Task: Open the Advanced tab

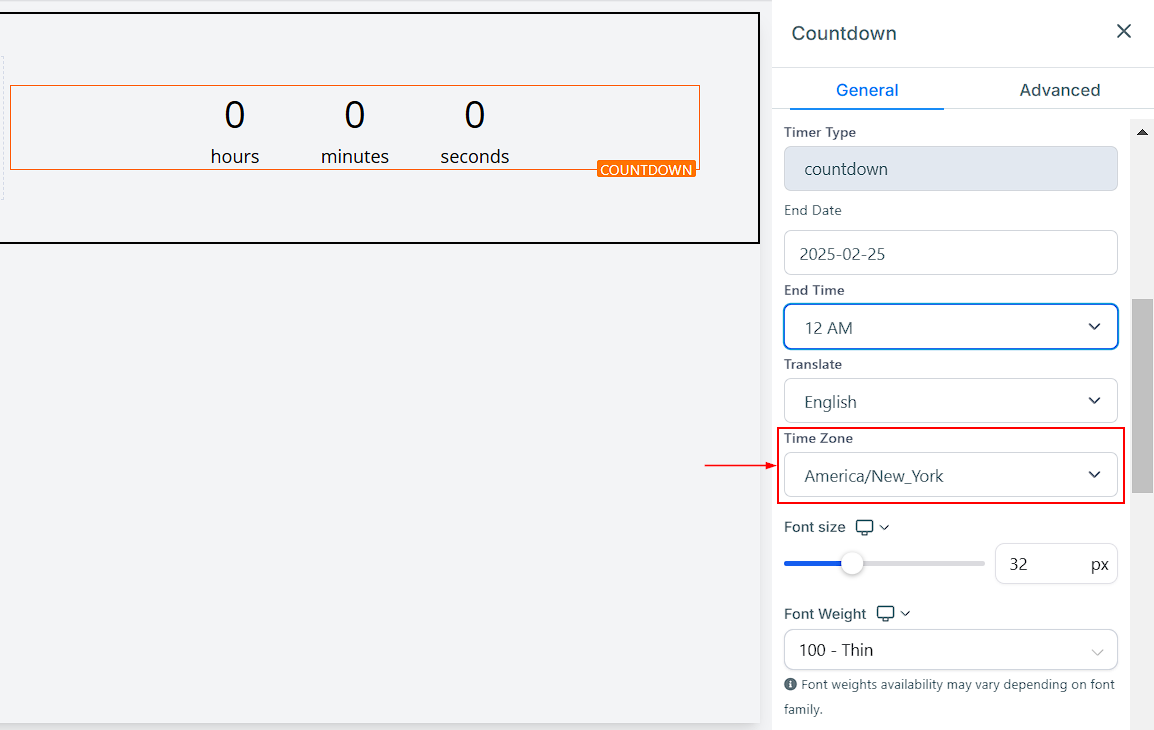Action: coord(1059,90)
